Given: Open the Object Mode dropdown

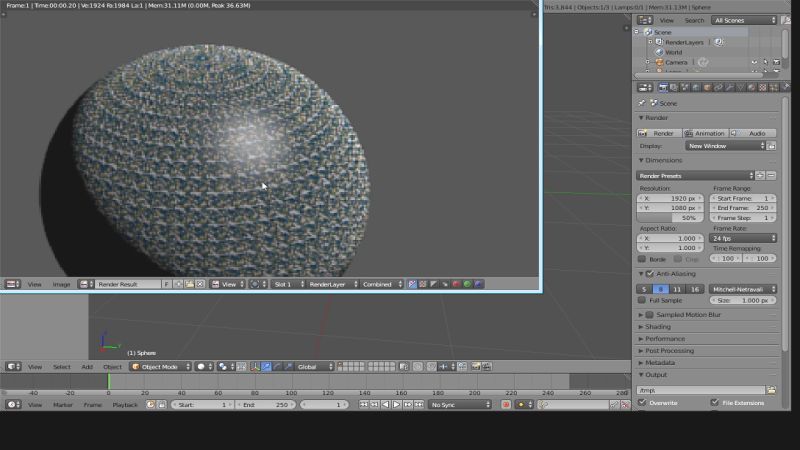Looking at the screenshot, I should tap(160, 367).
